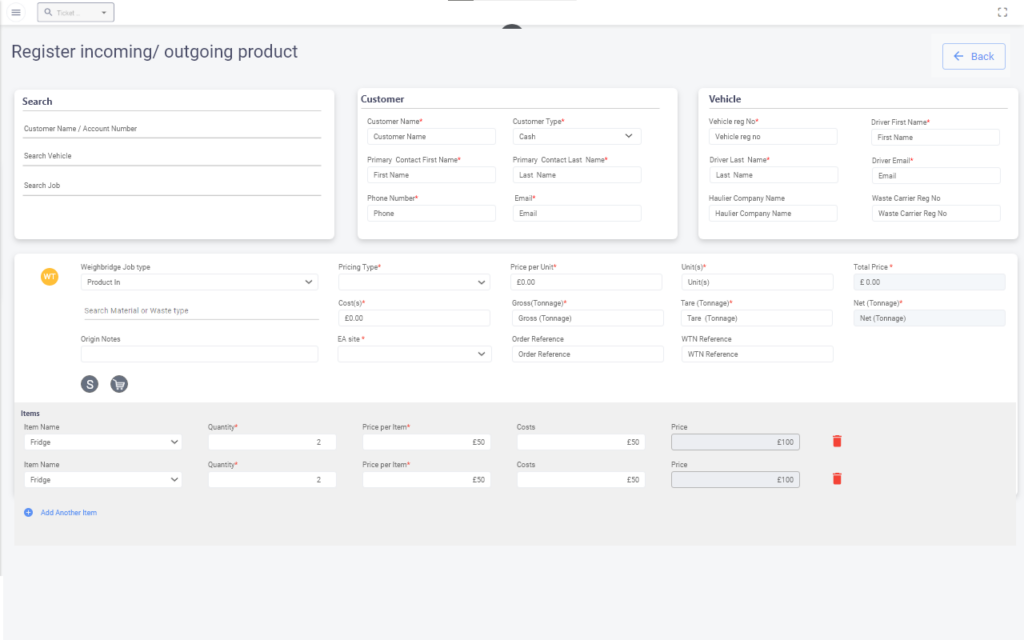This screenshot has height=640, width=1024.
Task: Open the shopping cart icon
Action: (x=119, y=383)
